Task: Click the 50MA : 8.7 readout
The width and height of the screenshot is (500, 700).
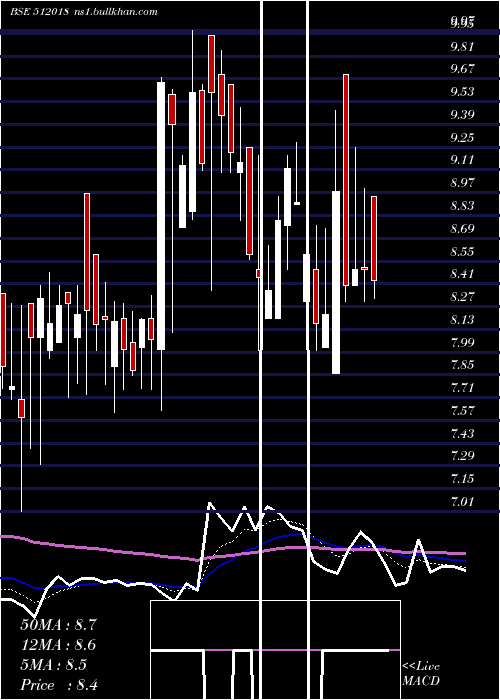Action: pos(58,625)
